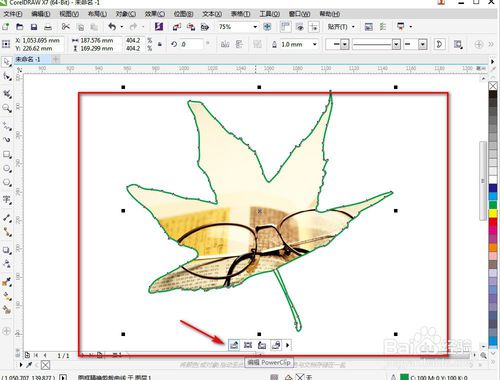
Task: Open the 对象(C) menu
Action: (126, 14)
